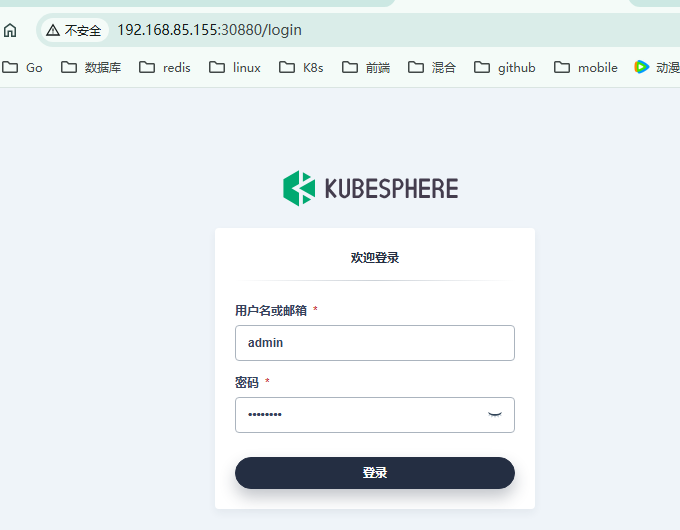Open the mobile bookmarks folder
This screenshot has height=530, width=680.
586,68
